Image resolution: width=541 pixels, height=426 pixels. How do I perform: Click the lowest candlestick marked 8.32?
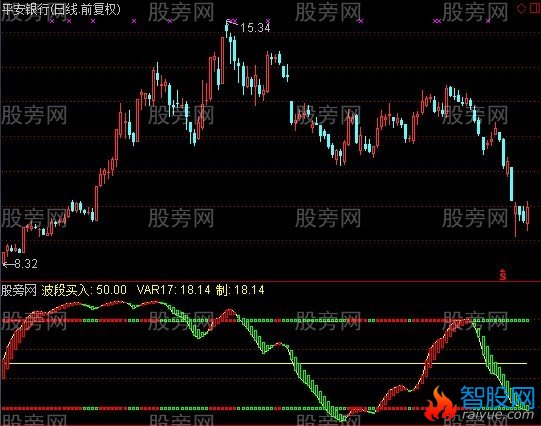coord(4,258)
